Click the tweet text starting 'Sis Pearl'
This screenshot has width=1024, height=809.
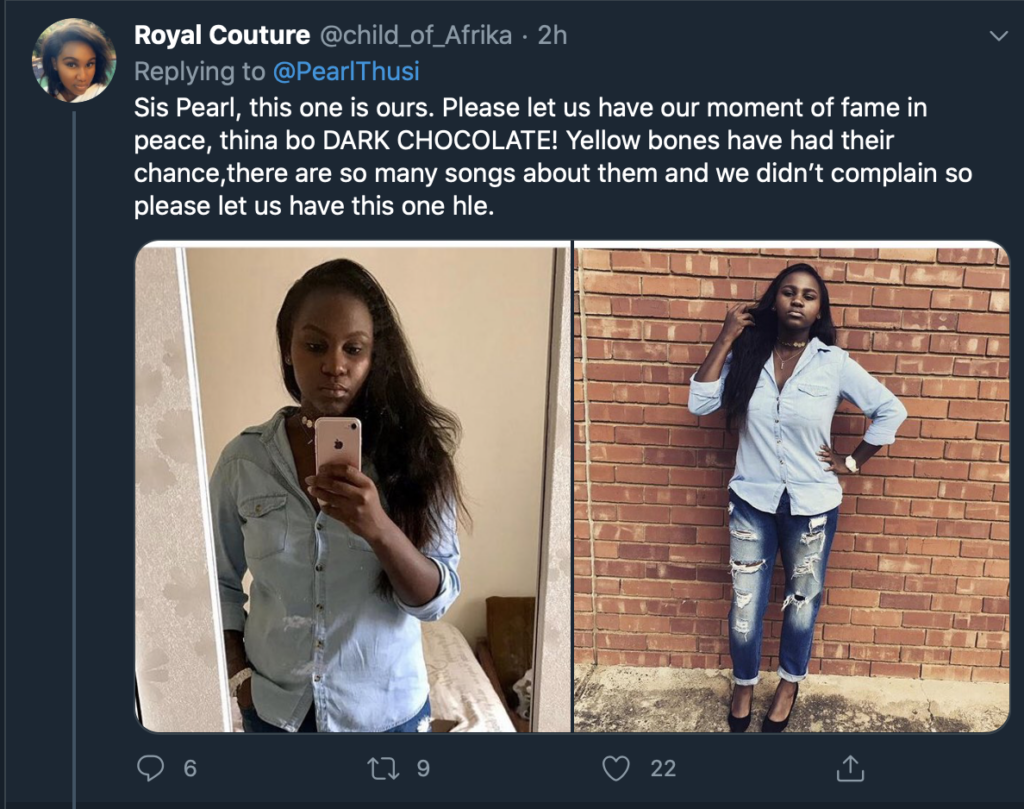tap(552, 157)
